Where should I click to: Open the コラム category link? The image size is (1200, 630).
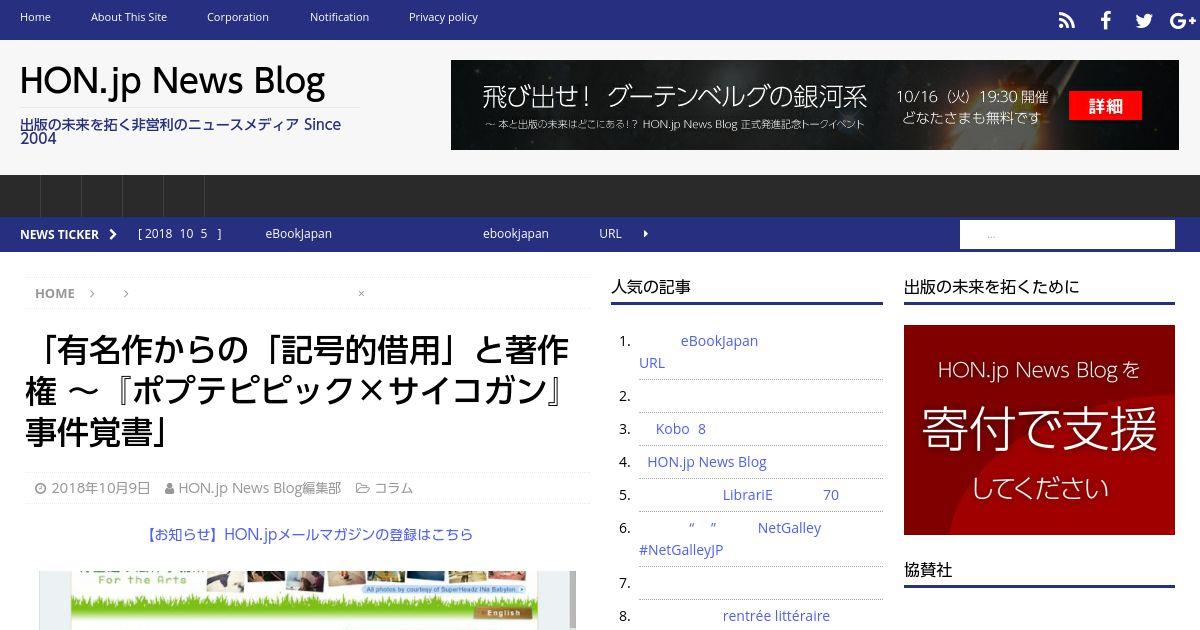(x=393, y=488)
